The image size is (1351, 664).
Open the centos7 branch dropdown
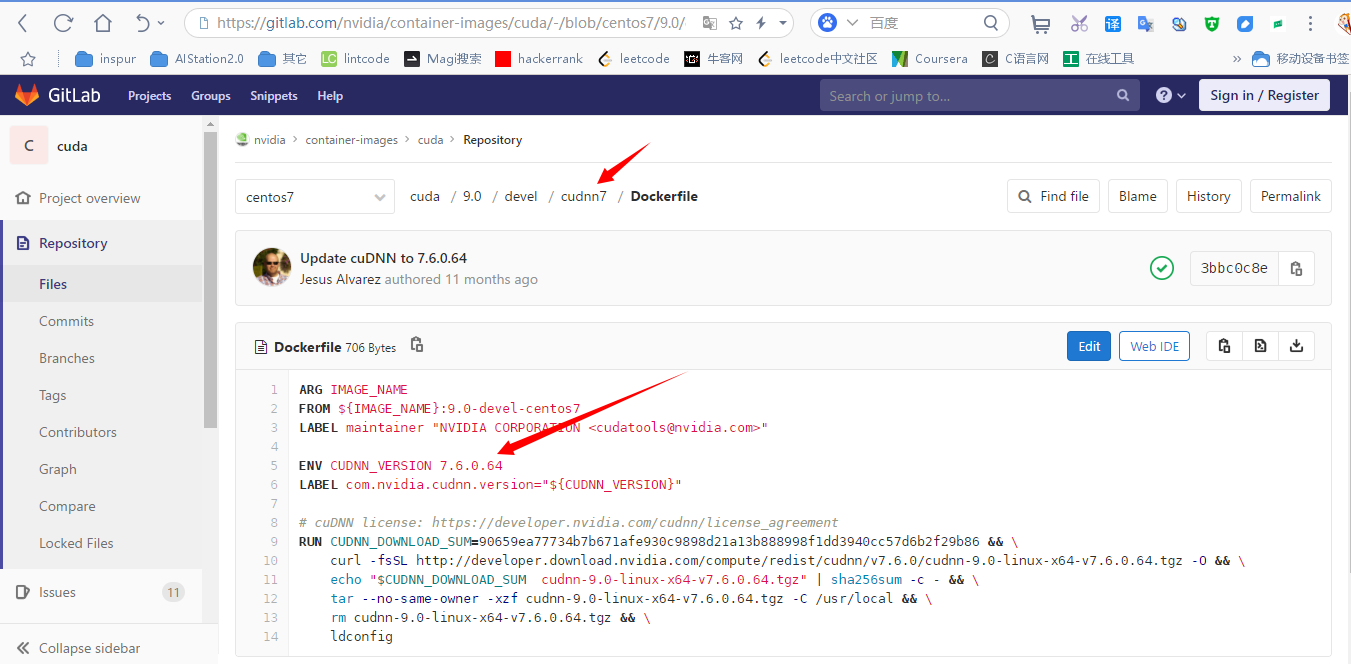(x=315, y=197)
